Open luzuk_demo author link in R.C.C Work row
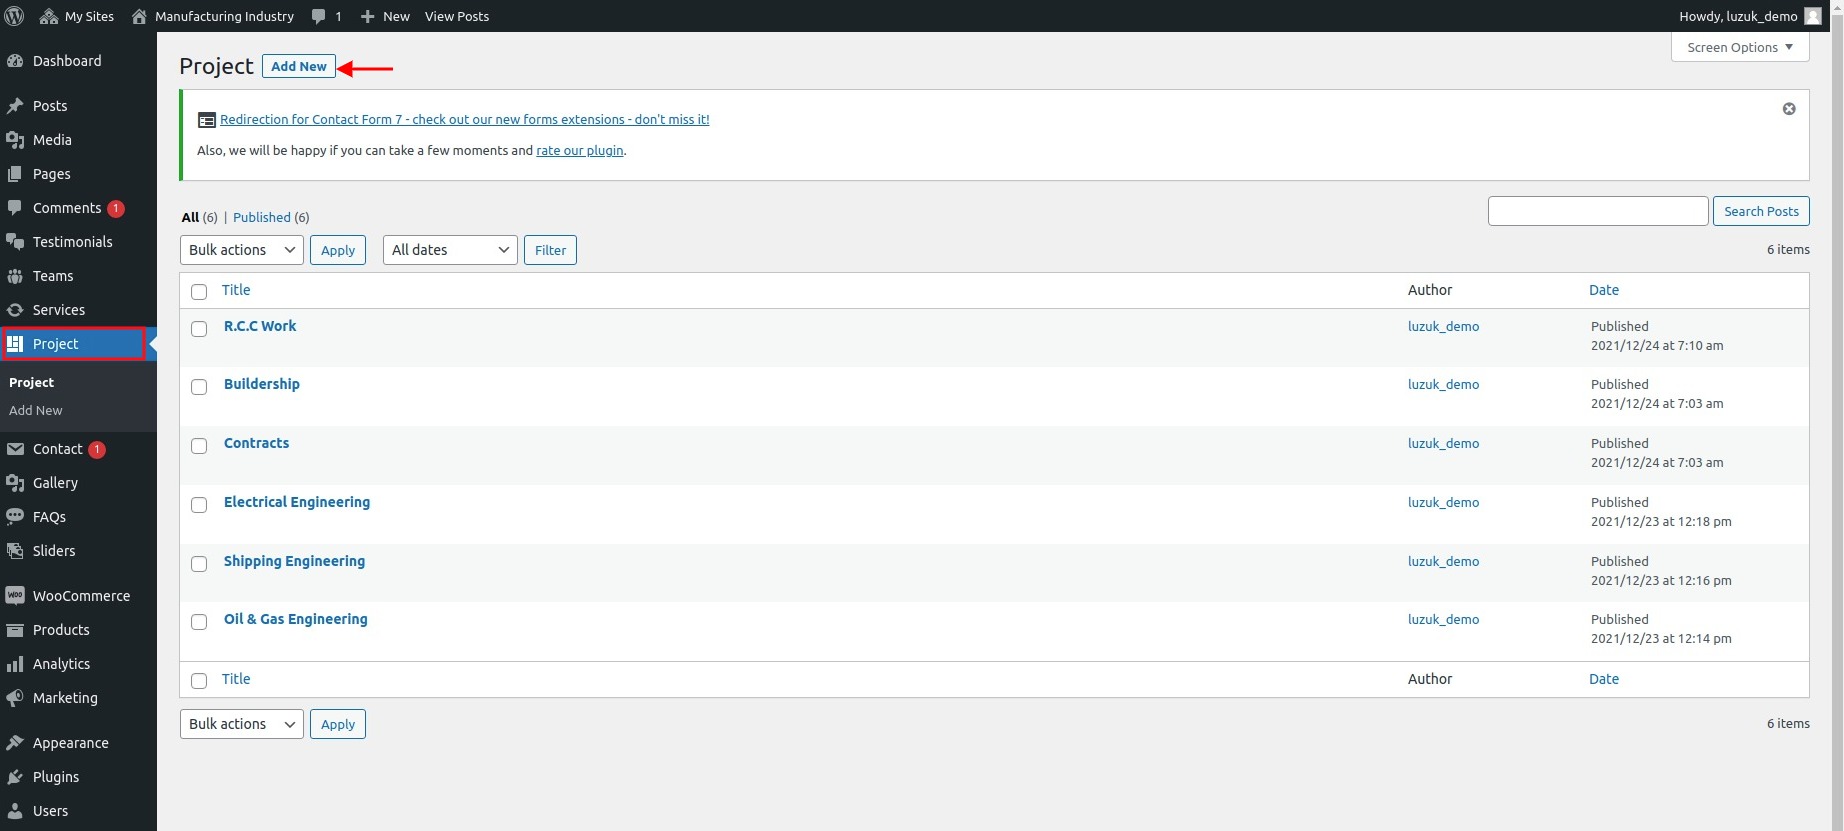Screen dimensions: 1844x831 [1443, 326]
